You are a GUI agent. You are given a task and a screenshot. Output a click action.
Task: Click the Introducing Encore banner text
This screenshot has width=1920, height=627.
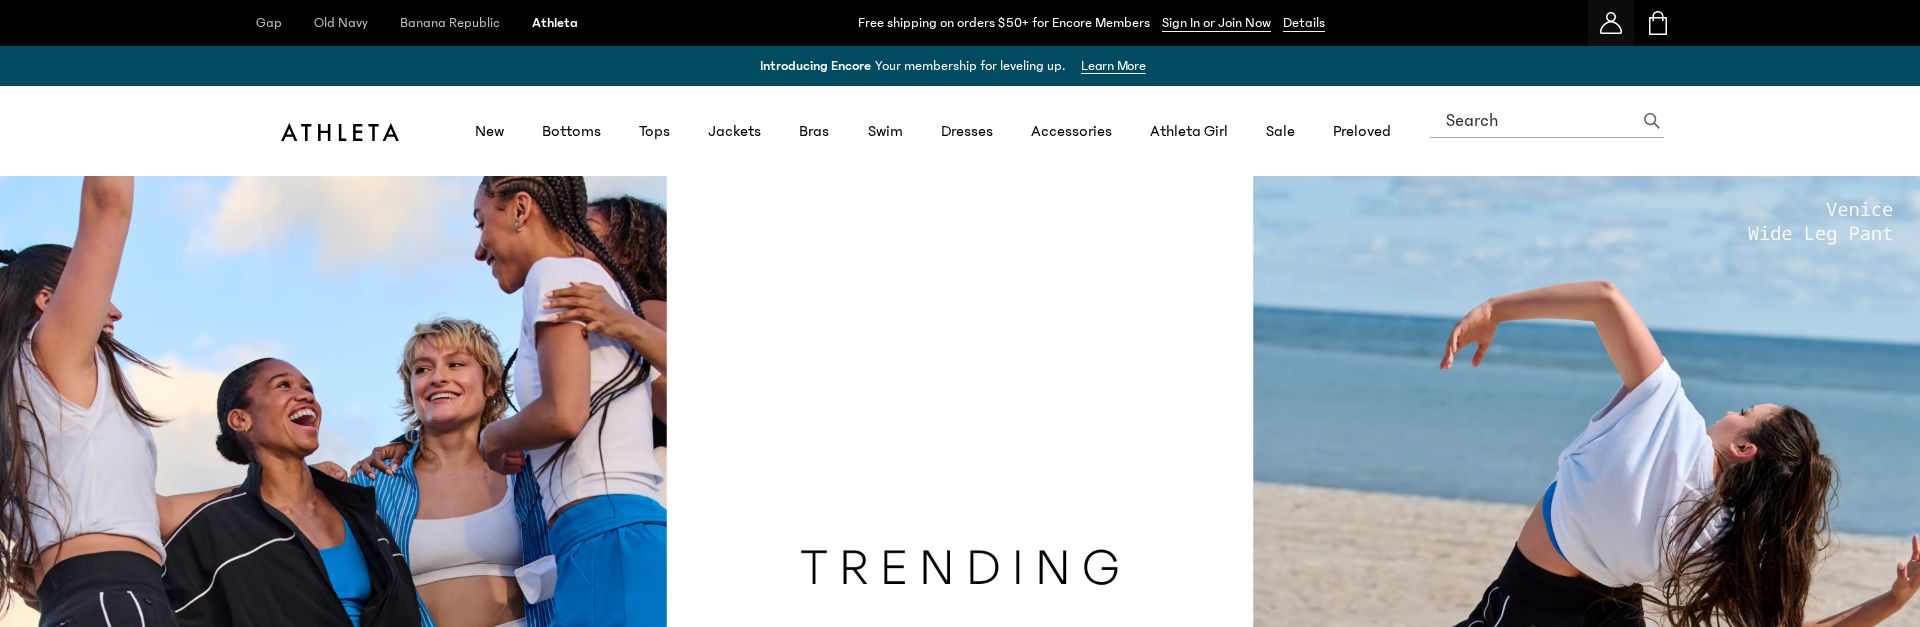[912, 66]
